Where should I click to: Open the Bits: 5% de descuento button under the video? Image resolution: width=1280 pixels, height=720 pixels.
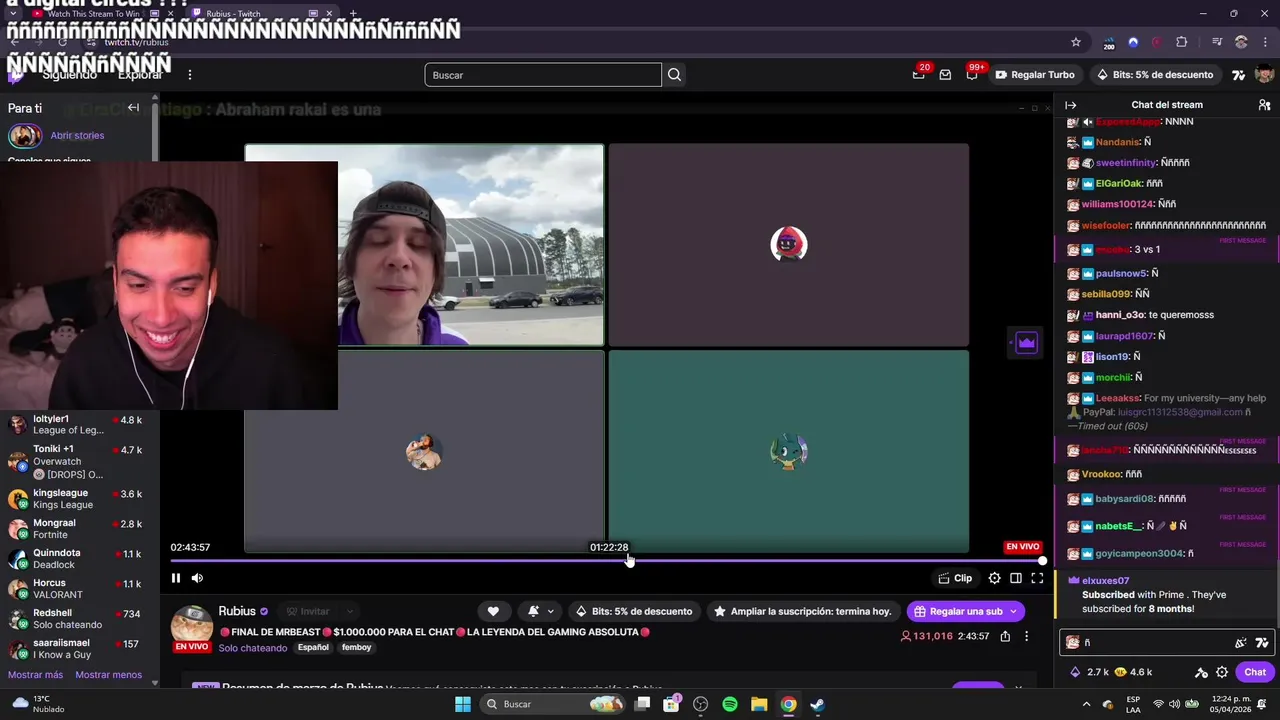pyautogui.click(x=634, y=611)
